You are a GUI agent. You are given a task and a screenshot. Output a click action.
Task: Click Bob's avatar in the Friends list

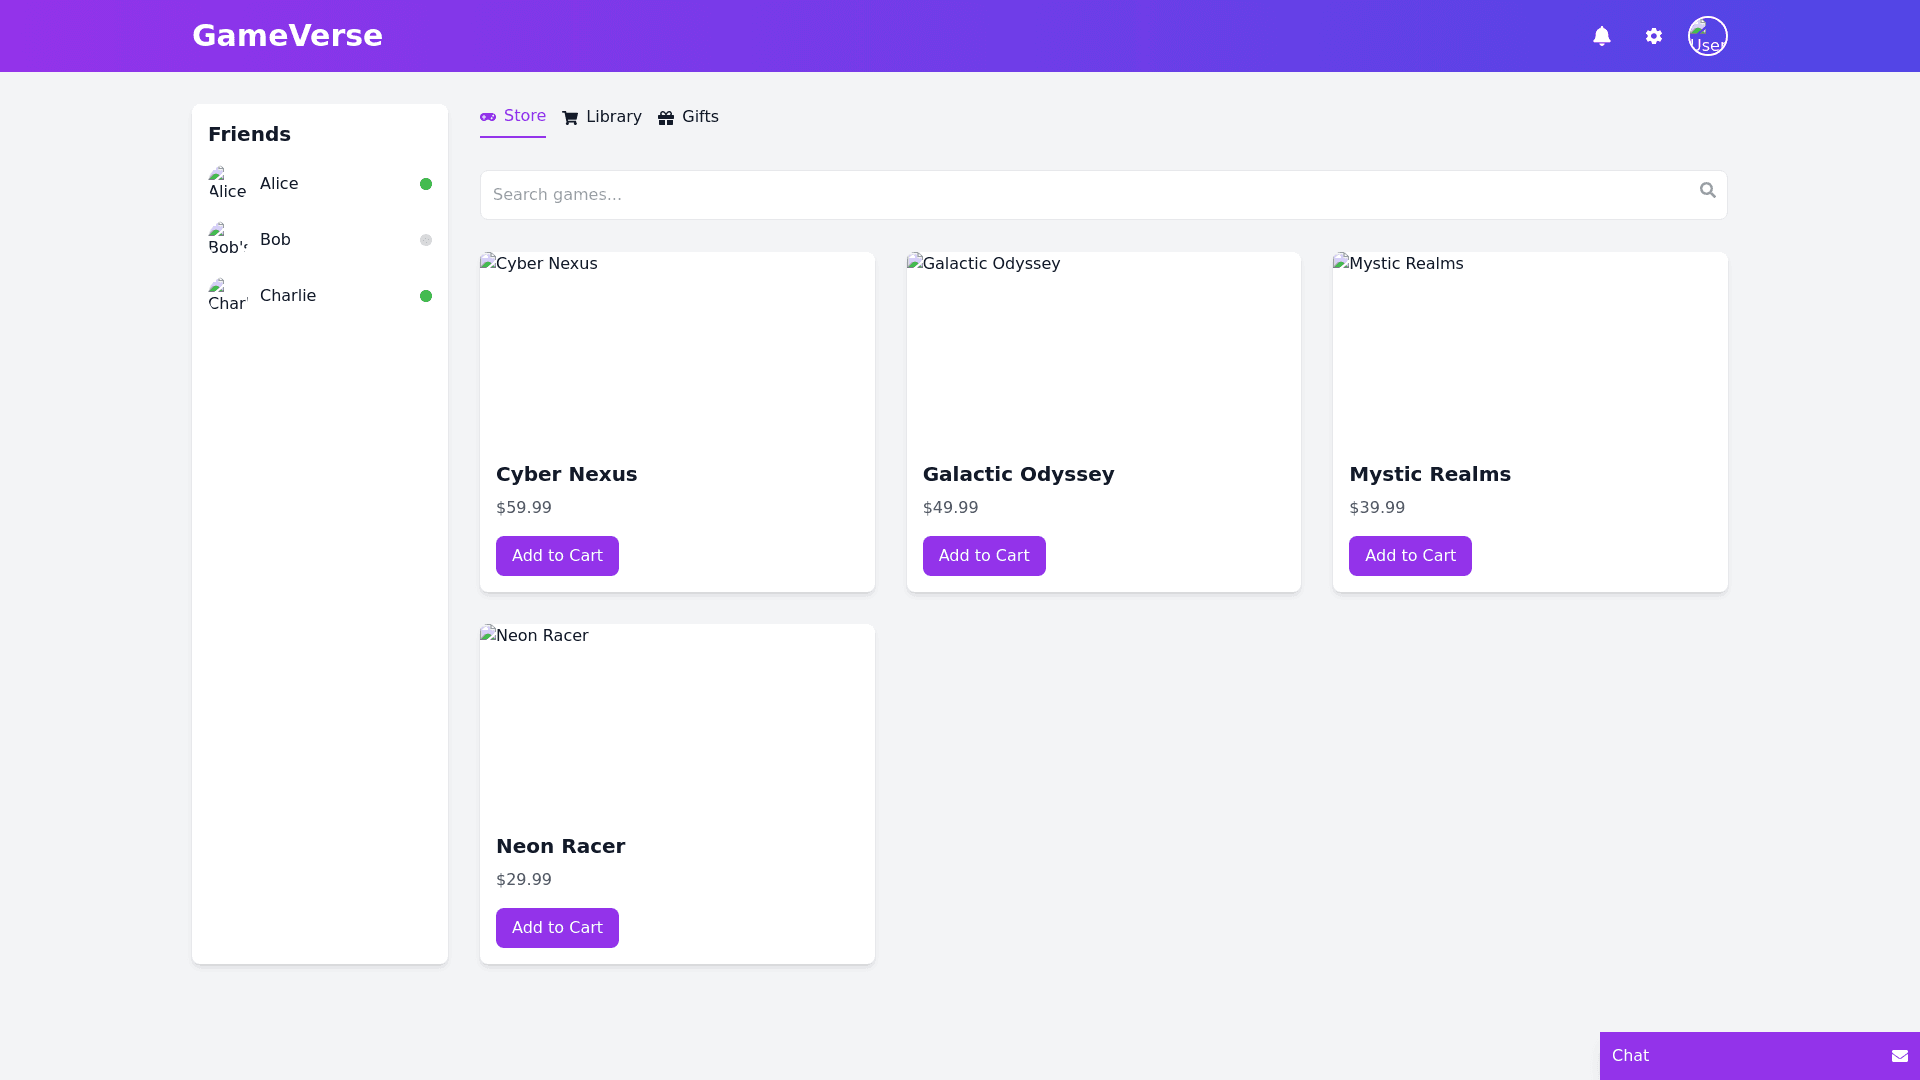(x=228, y=240)
